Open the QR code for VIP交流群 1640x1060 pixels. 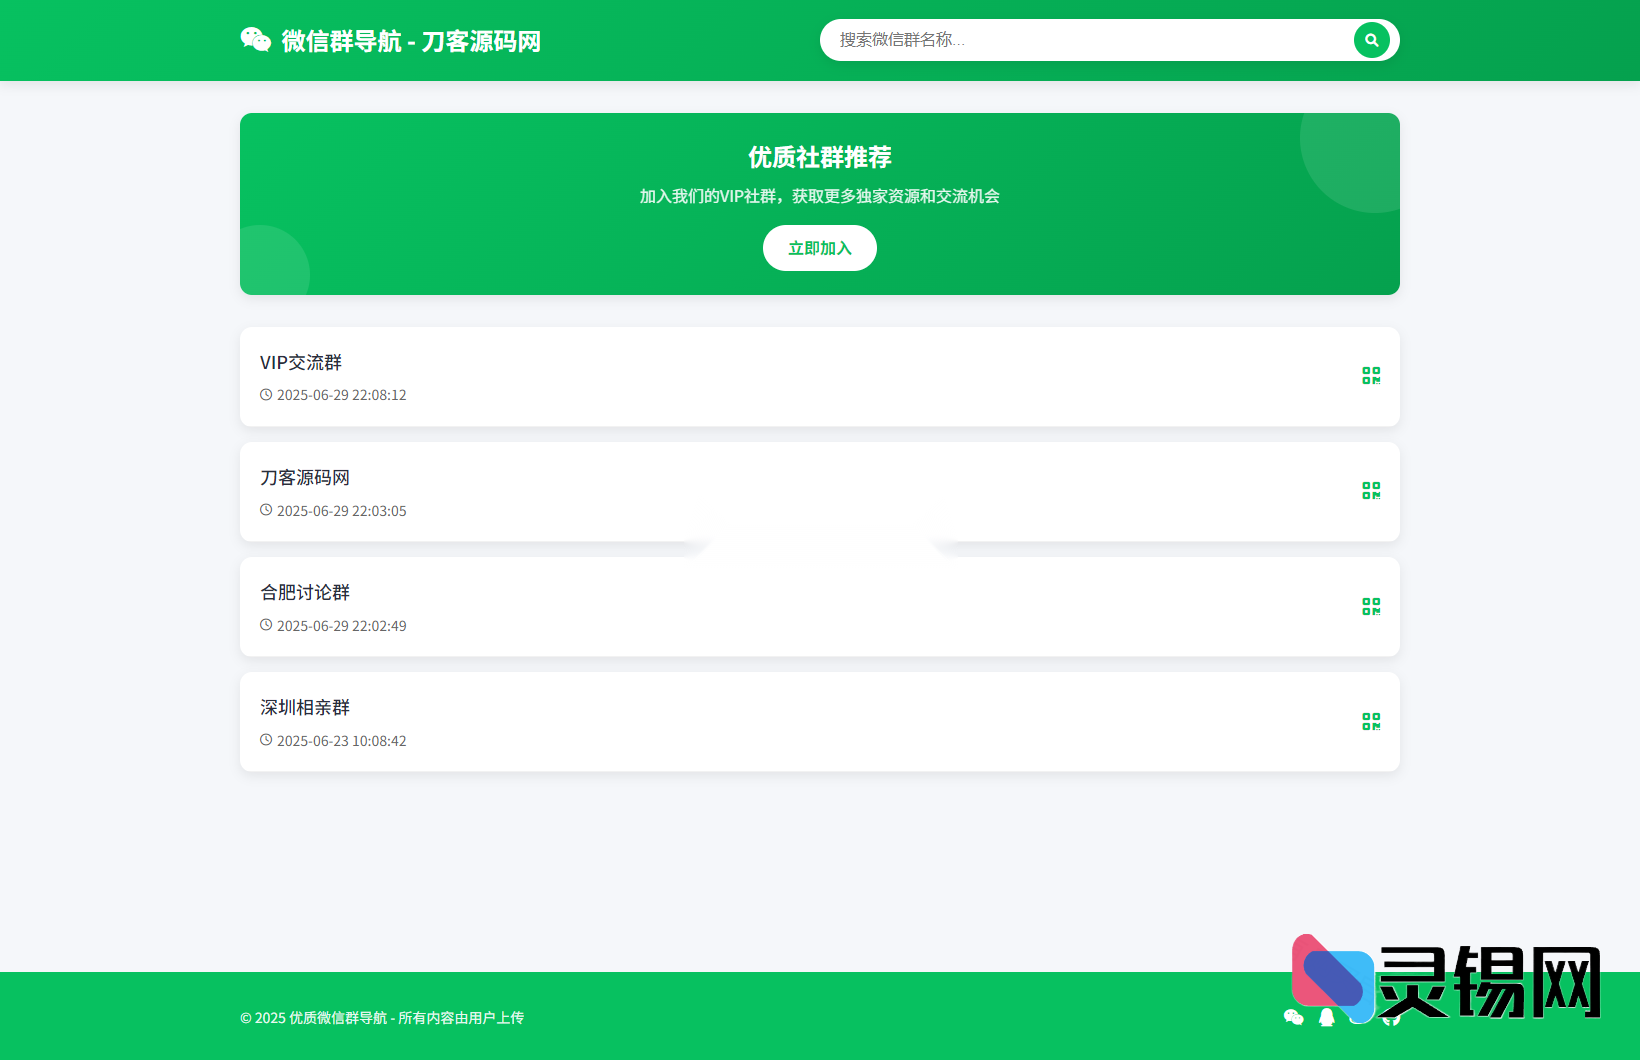[1371, 376]
